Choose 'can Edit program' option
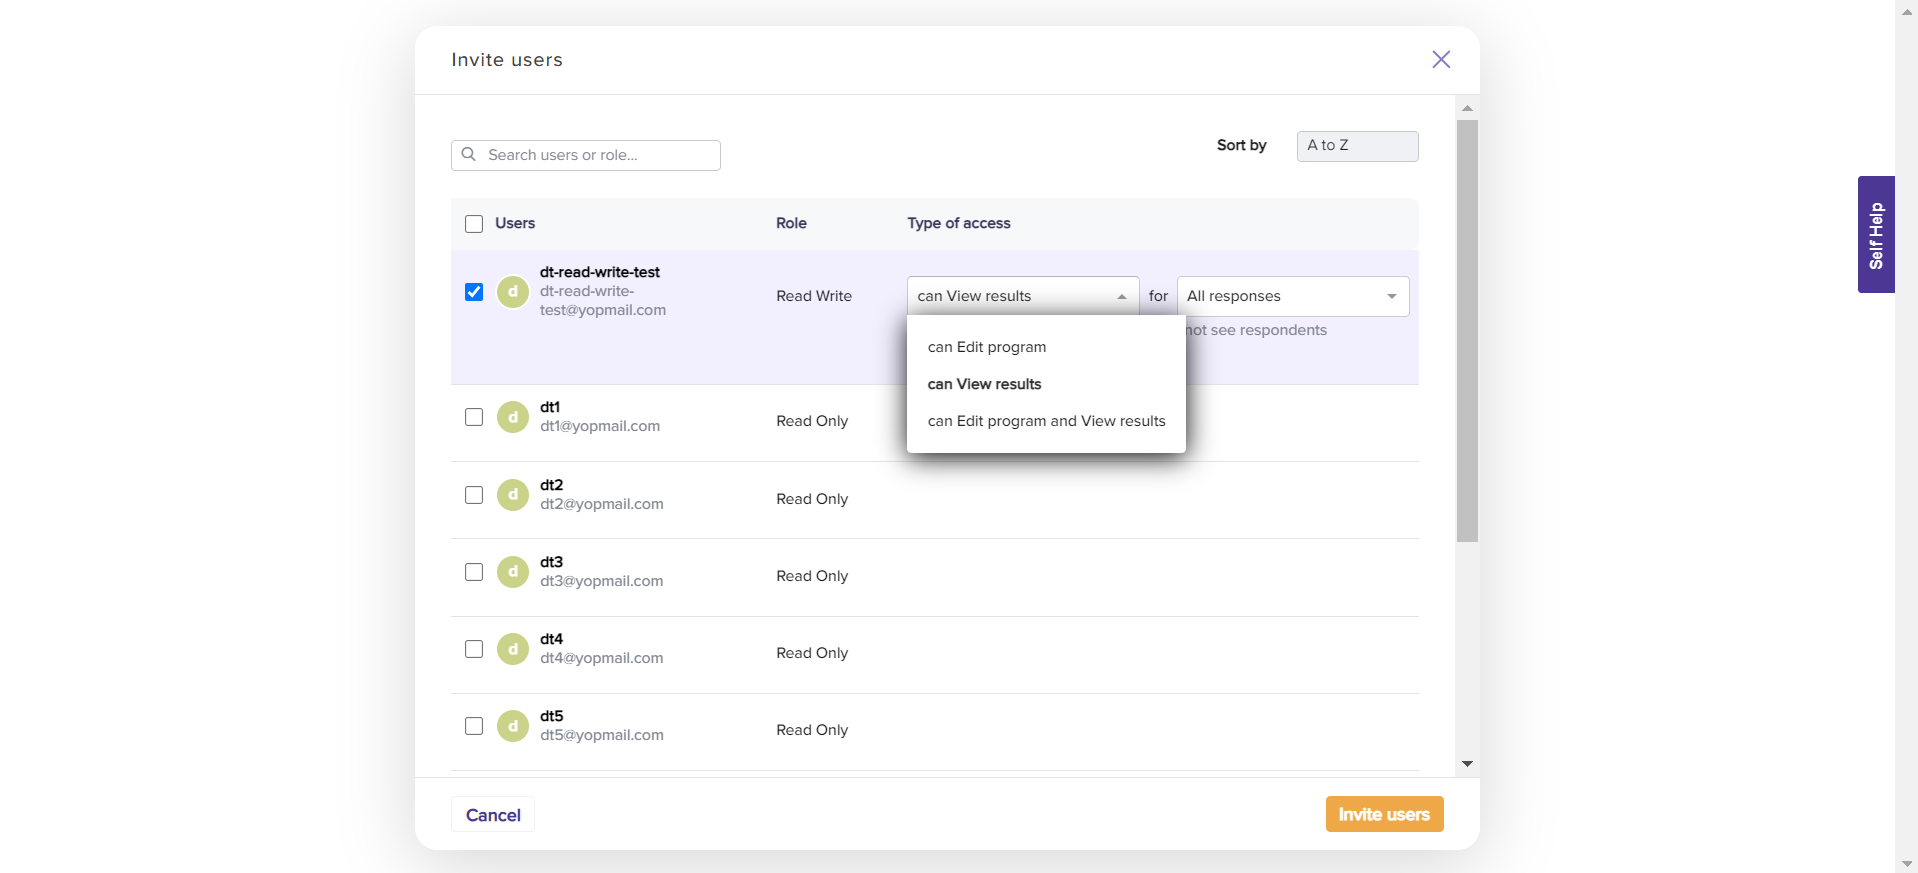1918x873 pixels. click(x=987, y=347)
